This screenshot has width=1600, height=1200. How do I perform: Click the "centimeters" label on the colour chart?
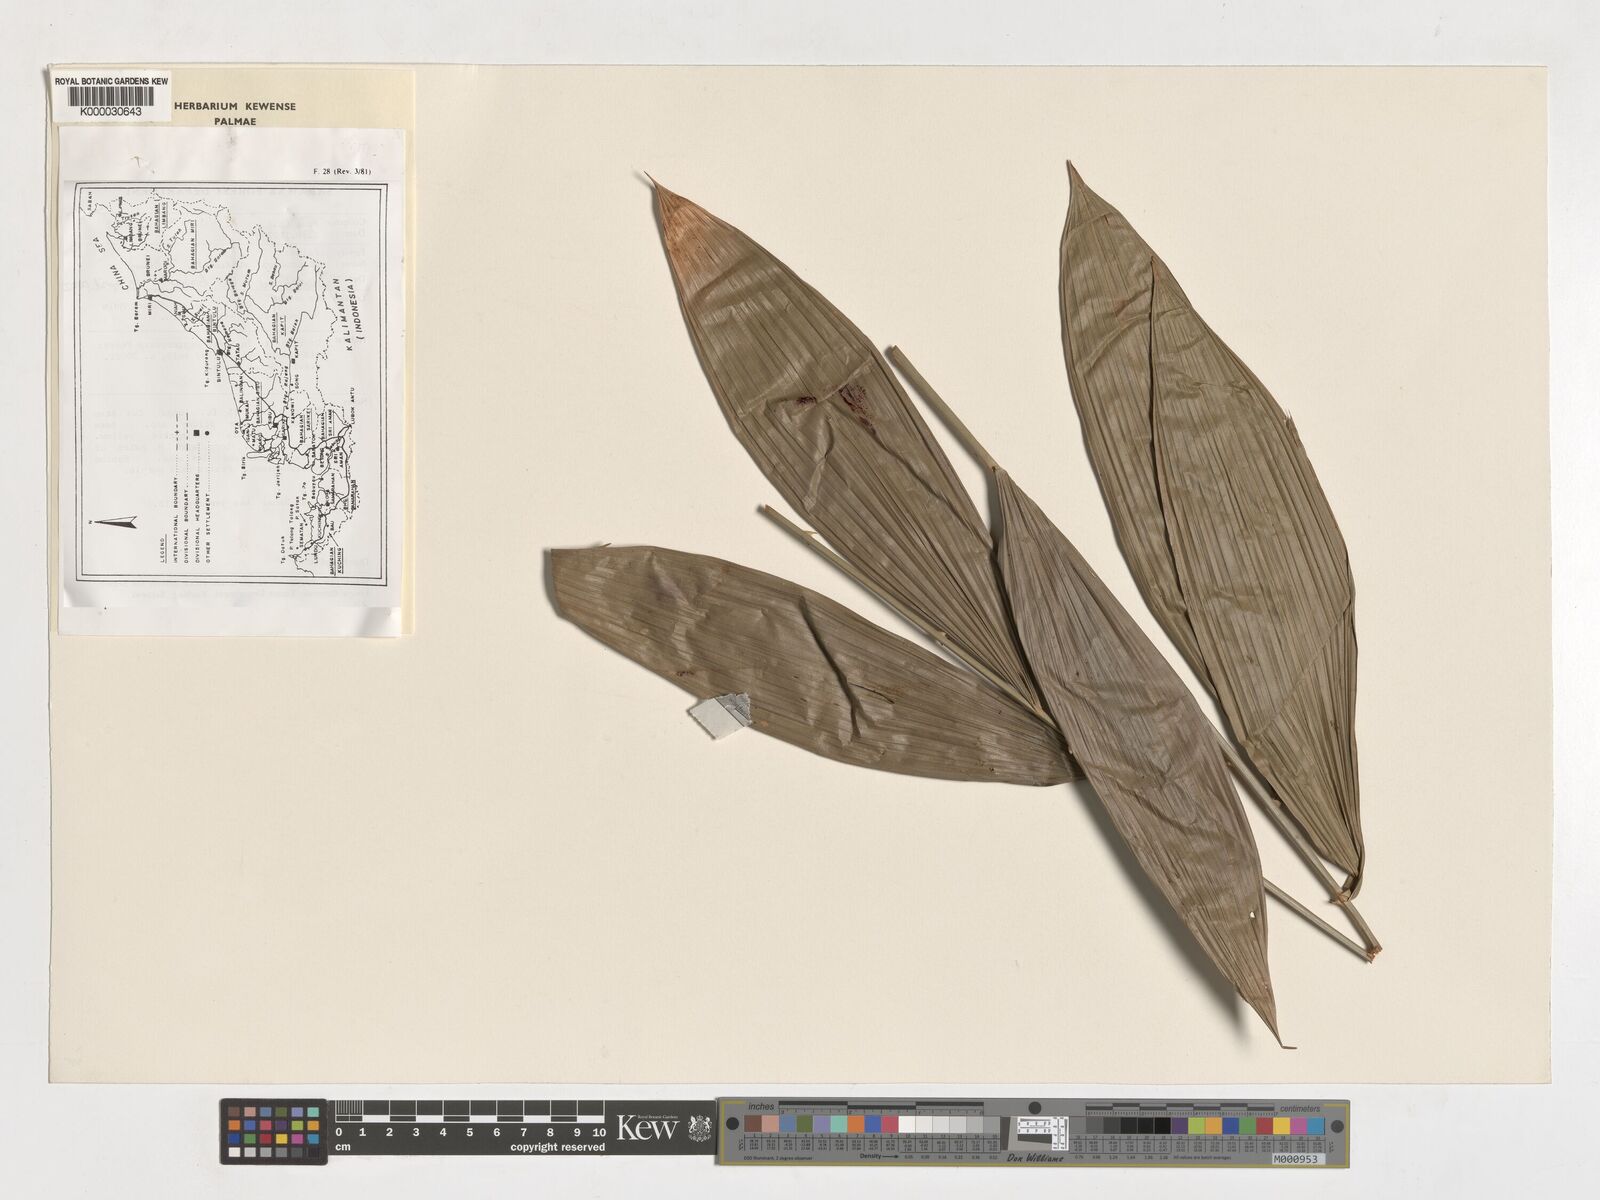tap(1300, 1107)
